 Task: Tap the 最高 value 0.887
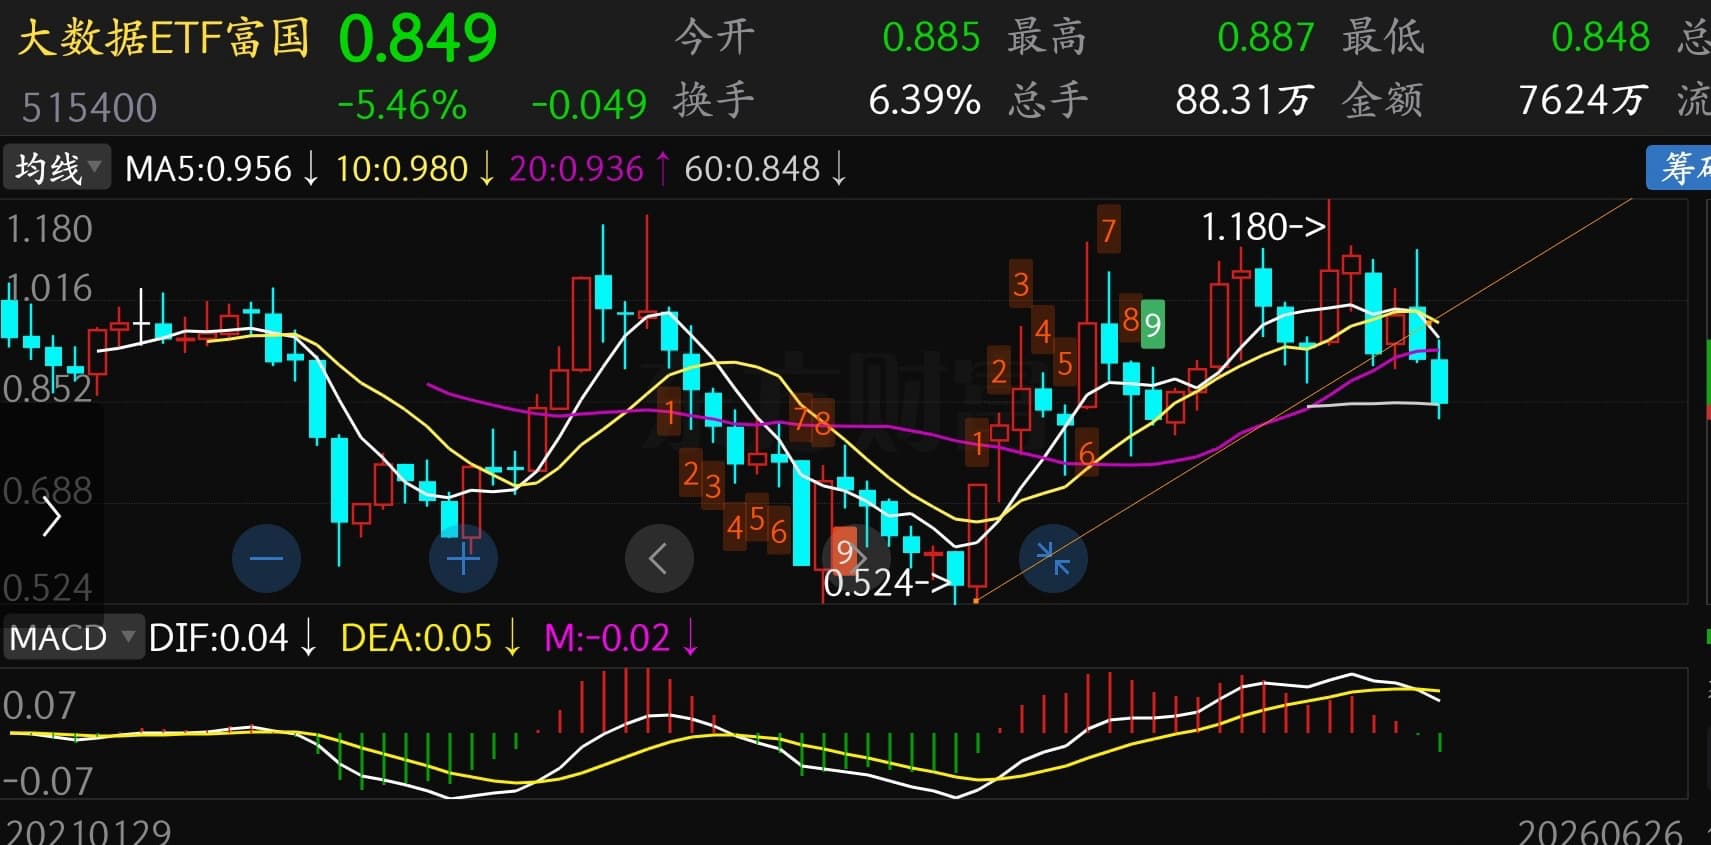[x=1265, y=38]
